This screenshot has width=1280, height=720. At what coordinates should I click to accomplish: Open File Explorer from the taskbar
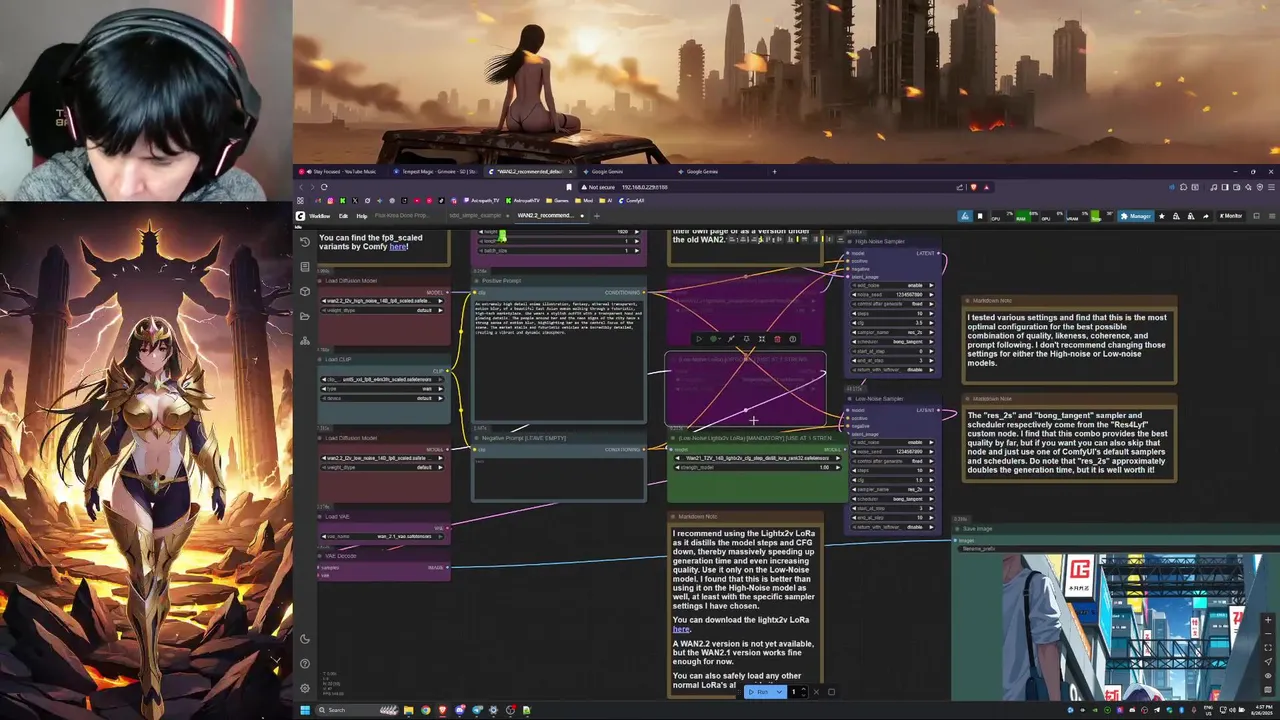point(408,710)
